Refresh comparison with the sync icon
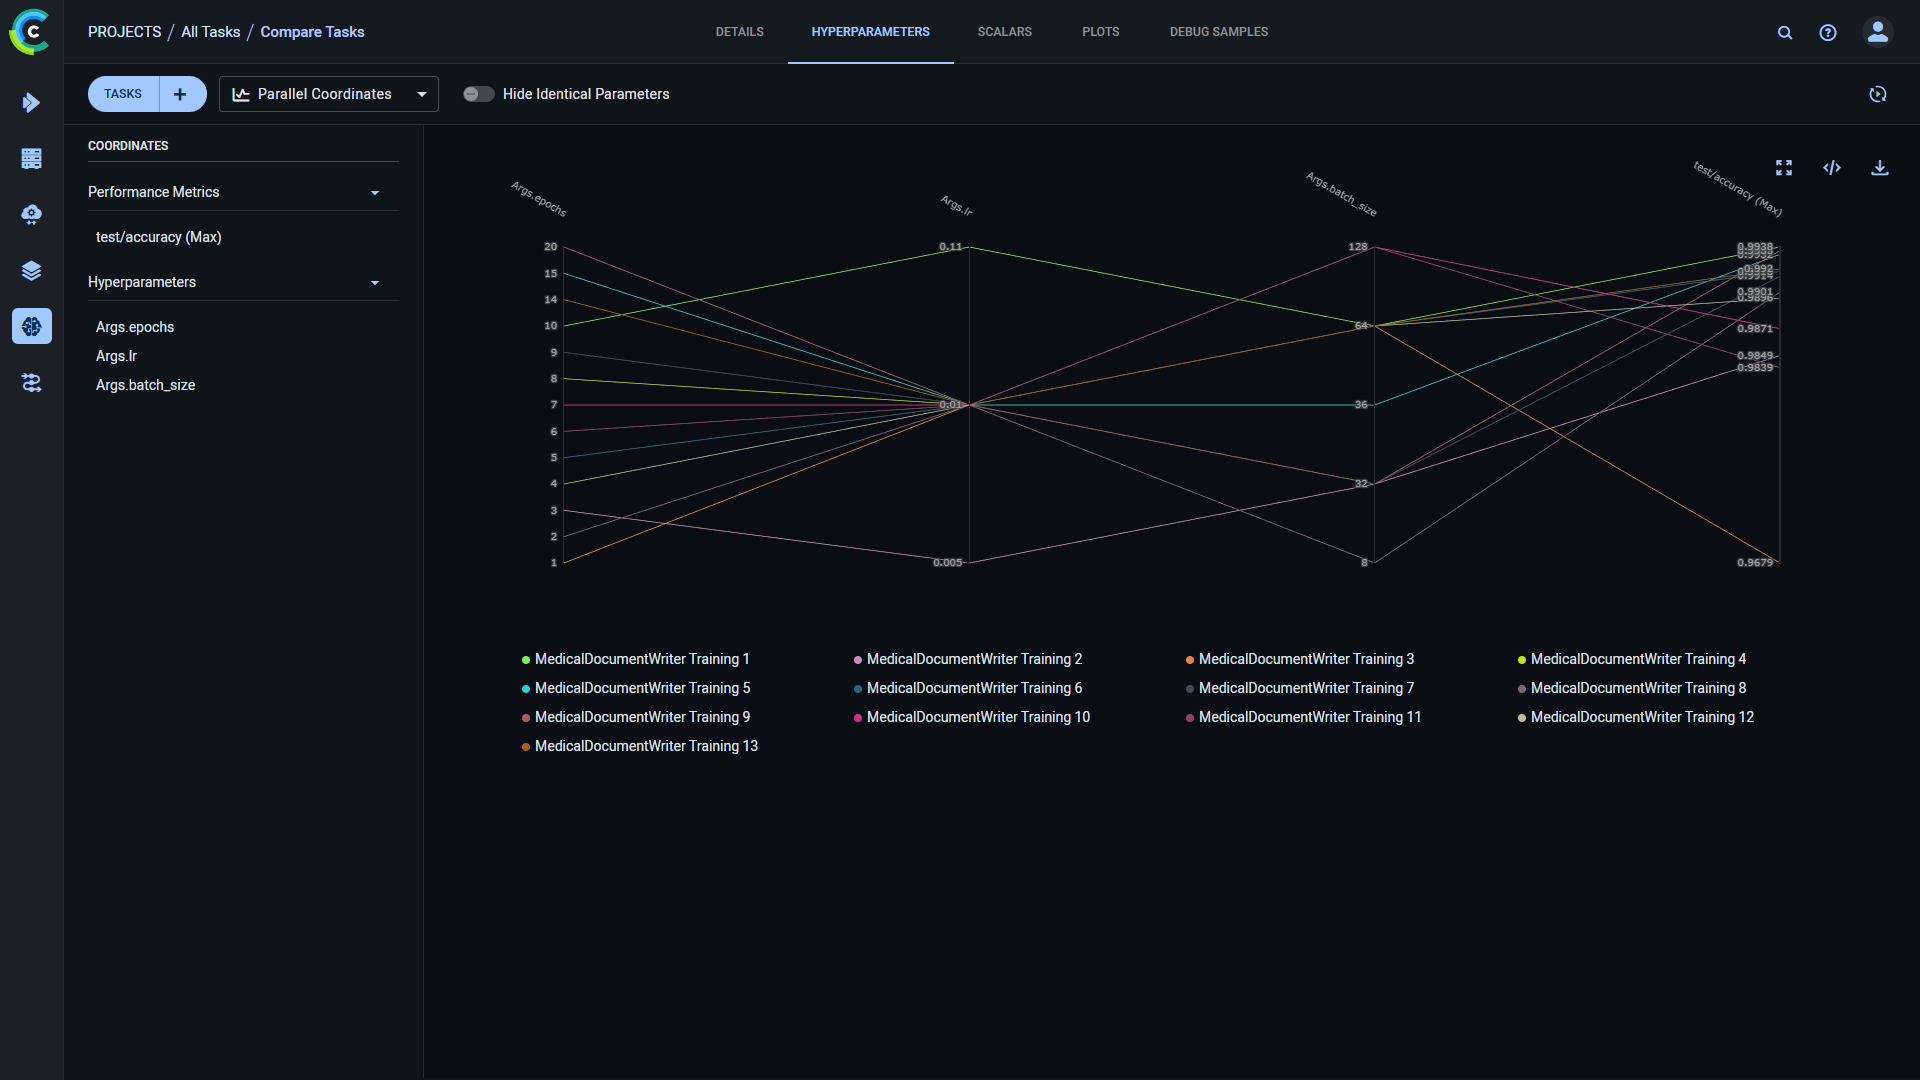This screenshot has width=1920, height=1080. [x=1878, y=94]
